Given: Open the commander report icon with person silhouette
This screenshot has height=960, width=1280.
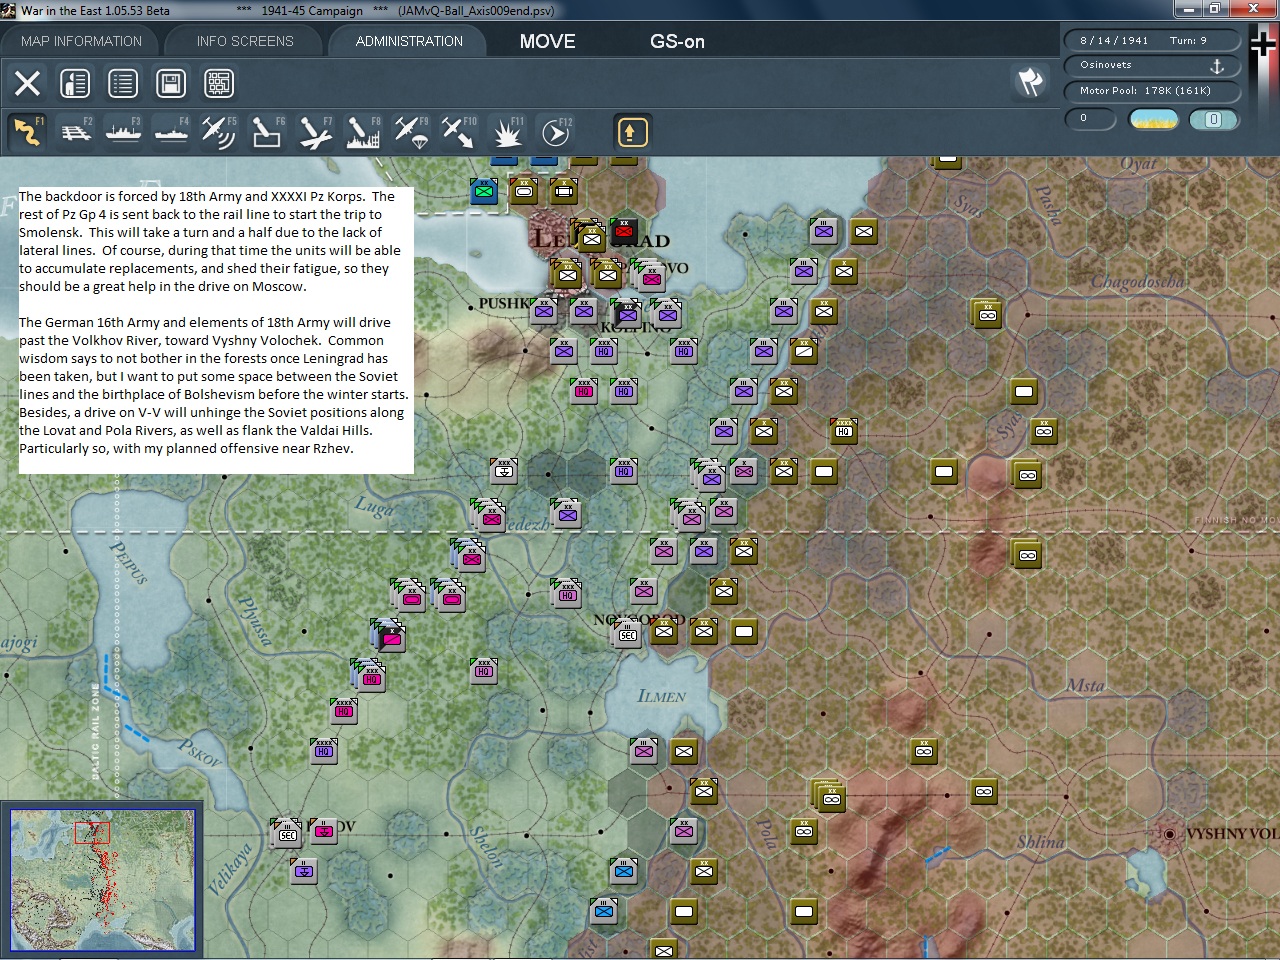Looking at the screenshot, I should [x=75, y=83].
